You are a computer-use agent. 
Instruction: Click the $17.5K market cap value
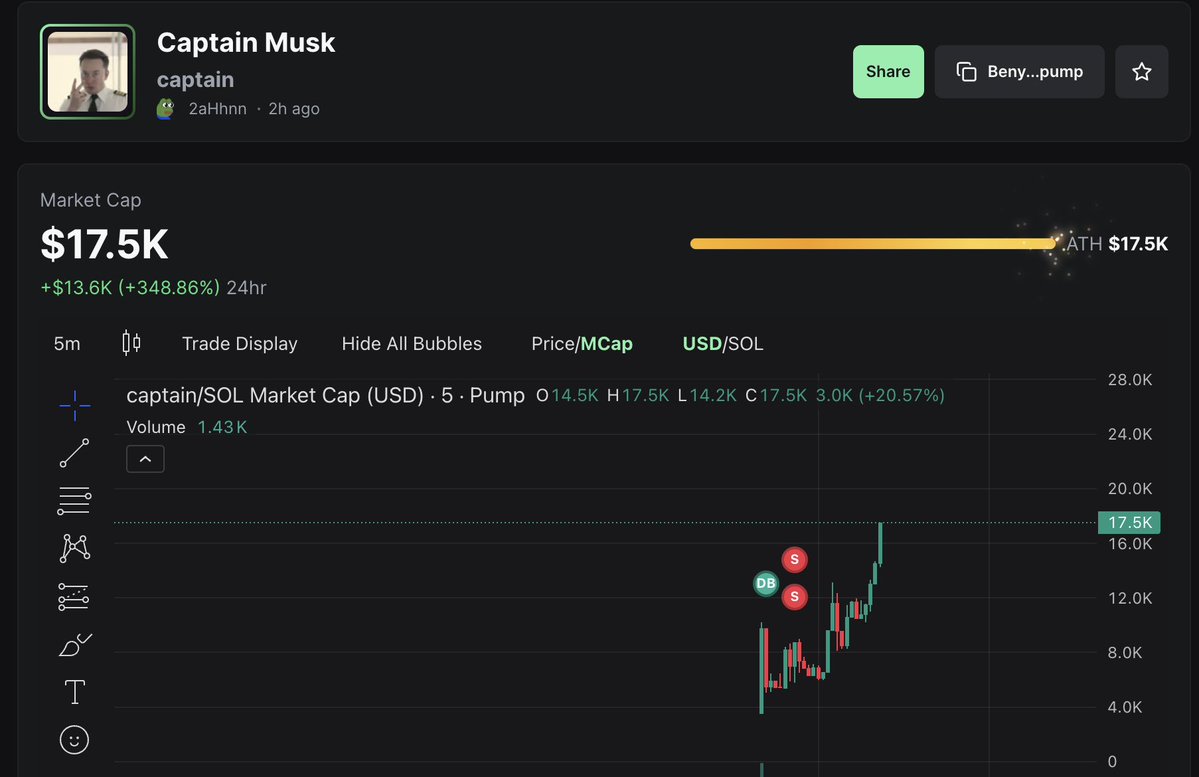pos(104,244)
